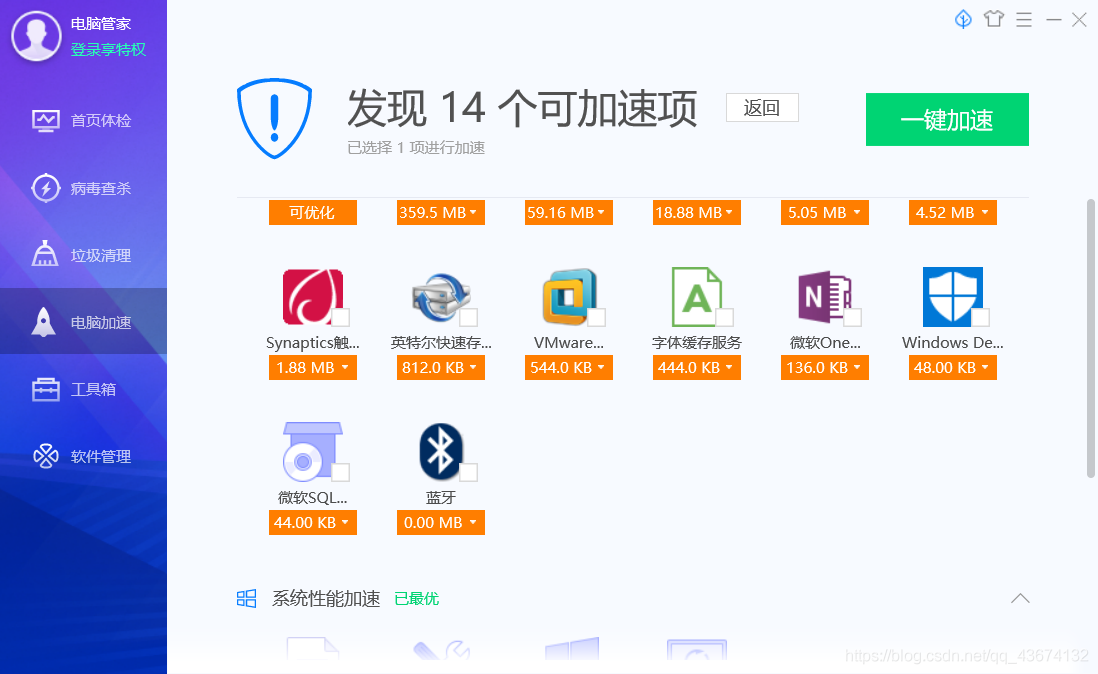Image resolution: width=1098 pixels, height=674 pixels.
Task: Expand the 5.05 MB dropdown
Action: pos(824,213)
